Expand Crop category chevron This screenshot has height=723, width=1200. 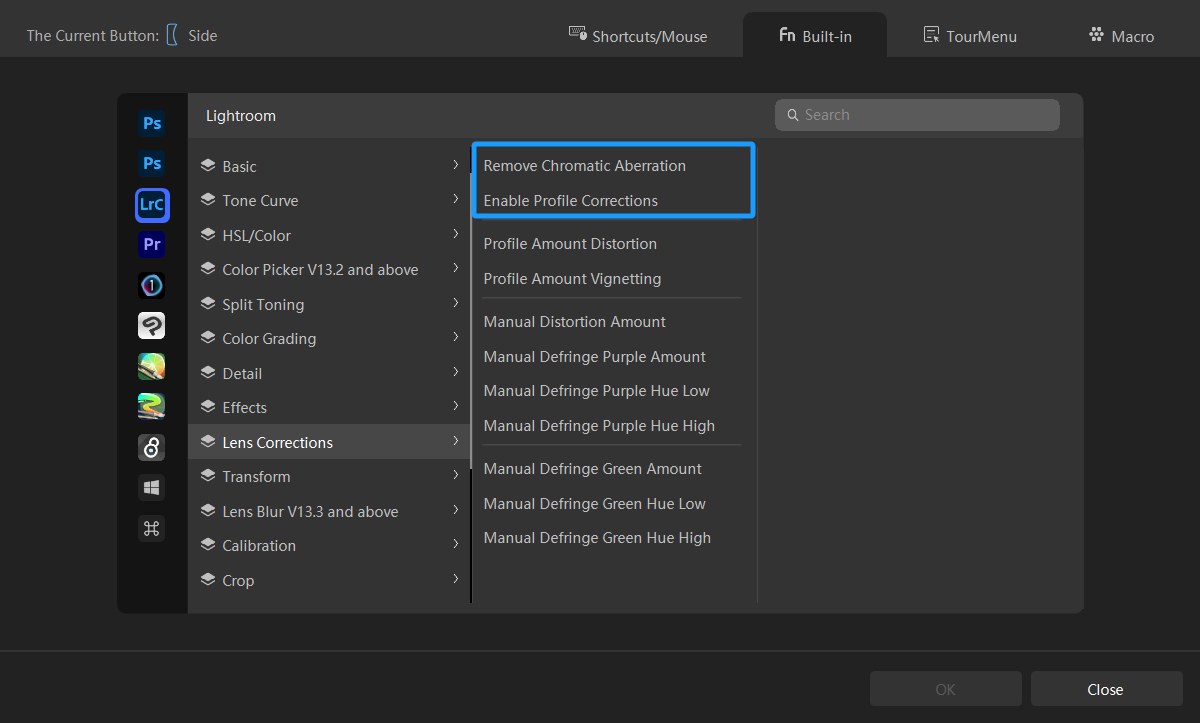(x=455, y=579)
